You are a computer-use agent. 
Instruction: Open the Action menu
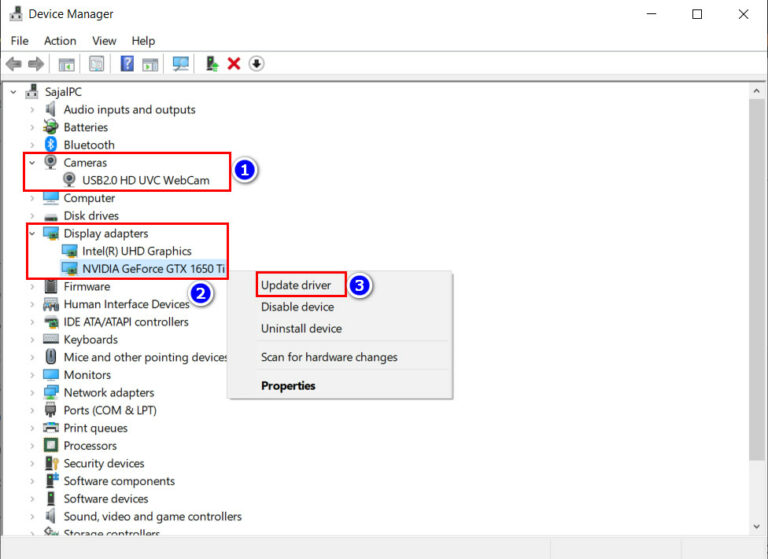[x=60, y=41]
